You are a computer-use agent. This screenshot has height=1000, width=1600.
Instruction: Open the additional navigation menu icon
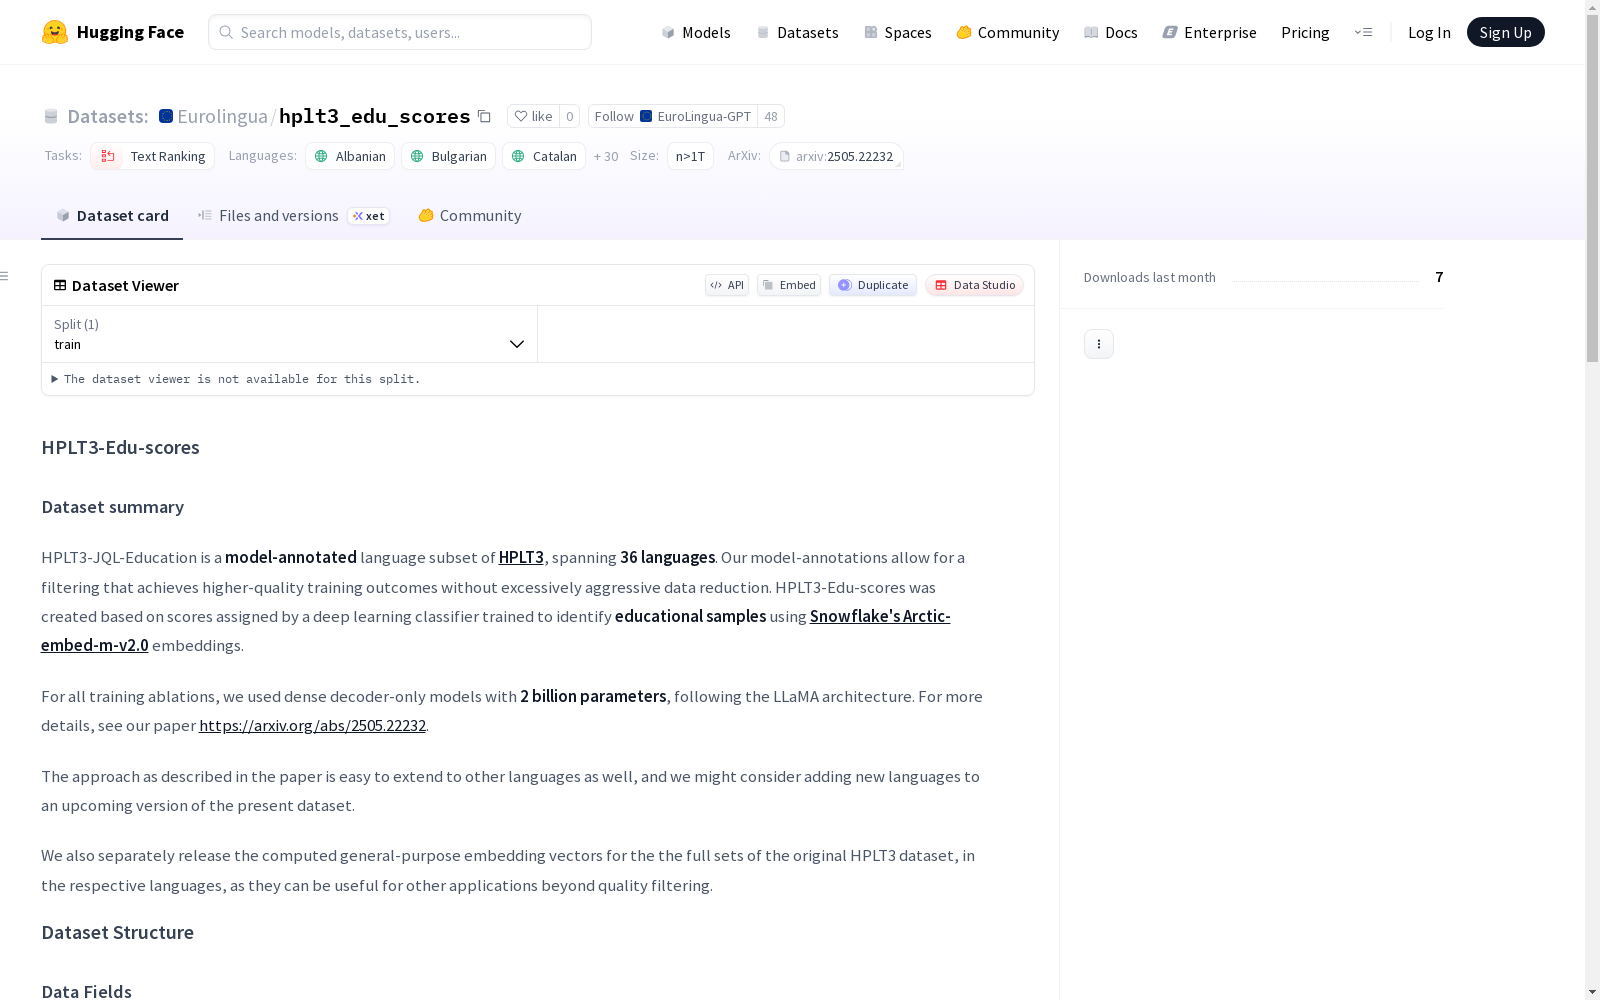1363,32
